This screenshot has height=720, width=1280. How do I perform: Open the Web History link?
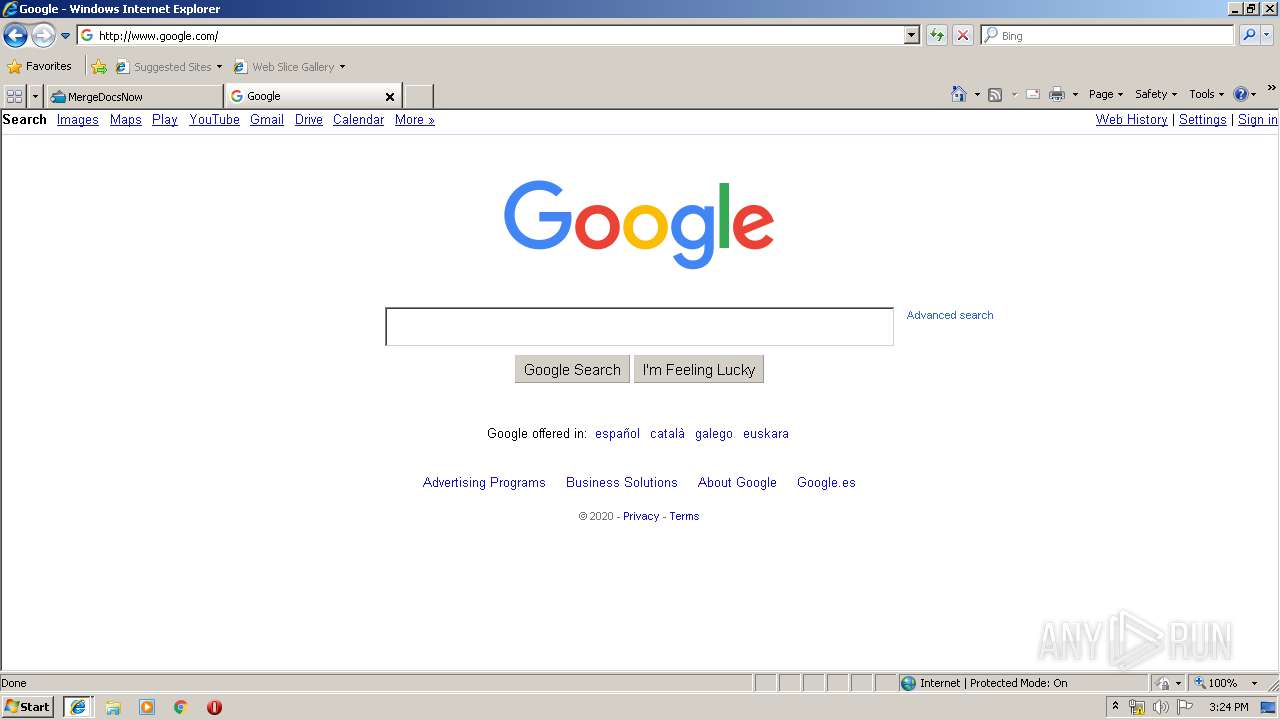coord(1131,120)
